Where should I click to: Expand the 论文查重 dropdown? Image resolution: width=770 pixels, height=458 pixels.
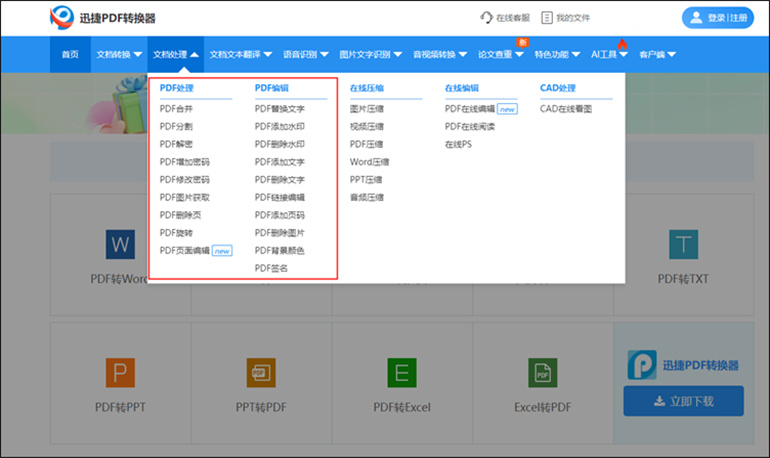pos(501,54)
